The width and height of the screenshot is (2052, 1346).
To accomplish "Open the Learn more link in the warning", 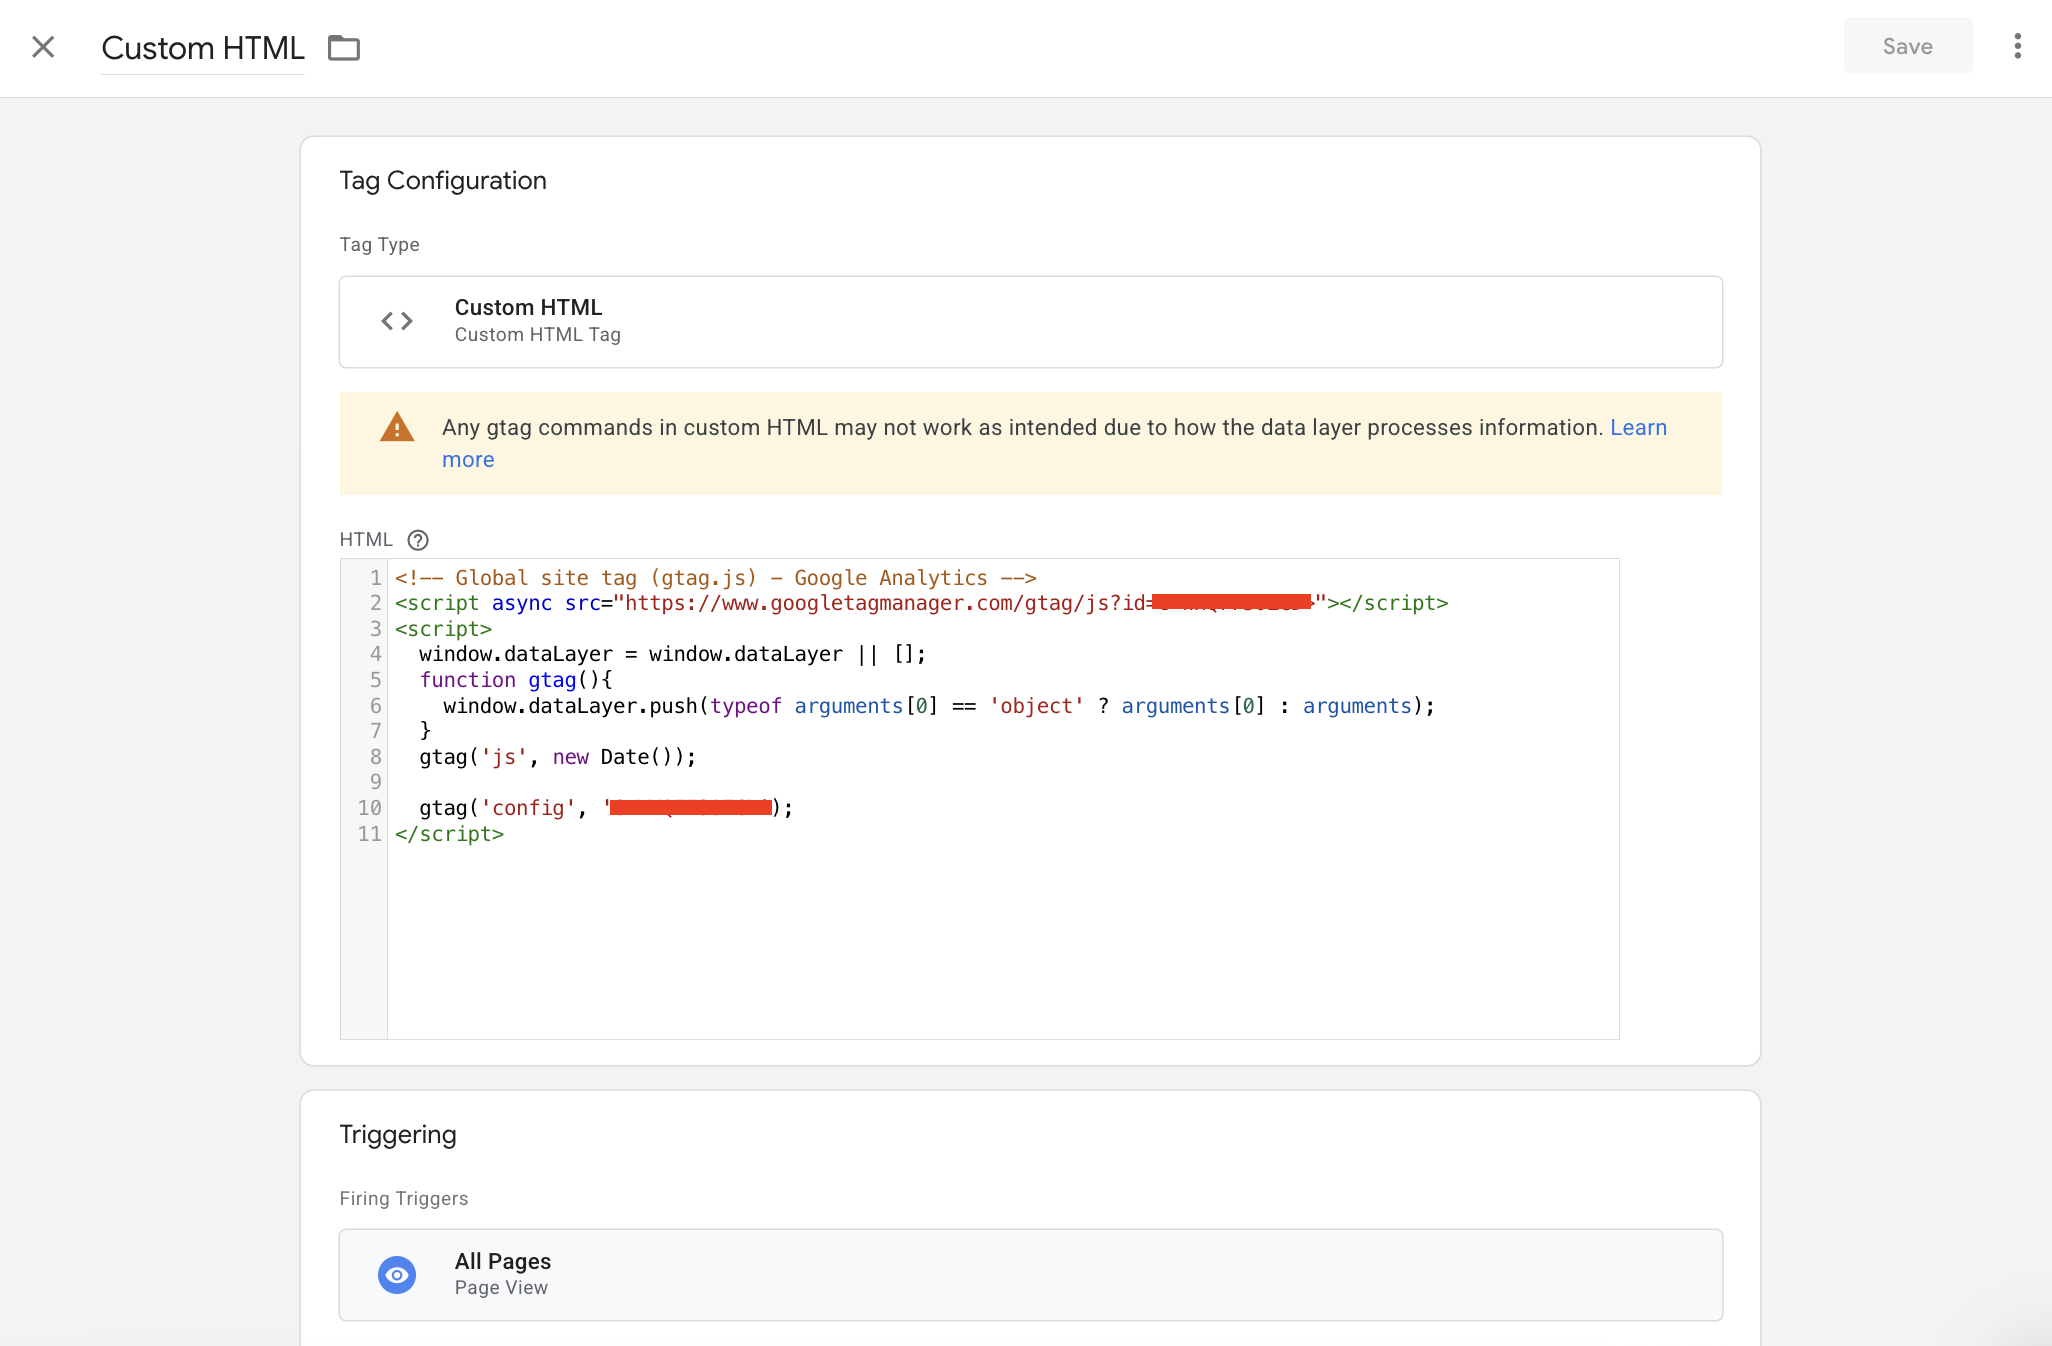I will [x=1638, y=427].
